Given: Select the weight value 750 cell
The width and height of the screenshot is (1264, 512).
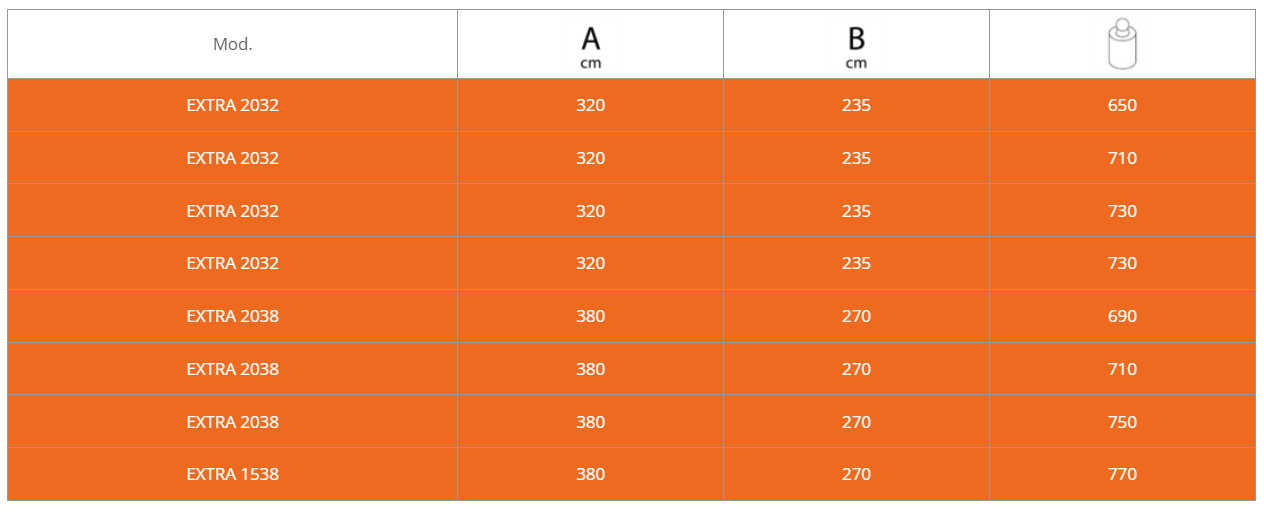Looking at the screenshot, I should click(1122, 422).
